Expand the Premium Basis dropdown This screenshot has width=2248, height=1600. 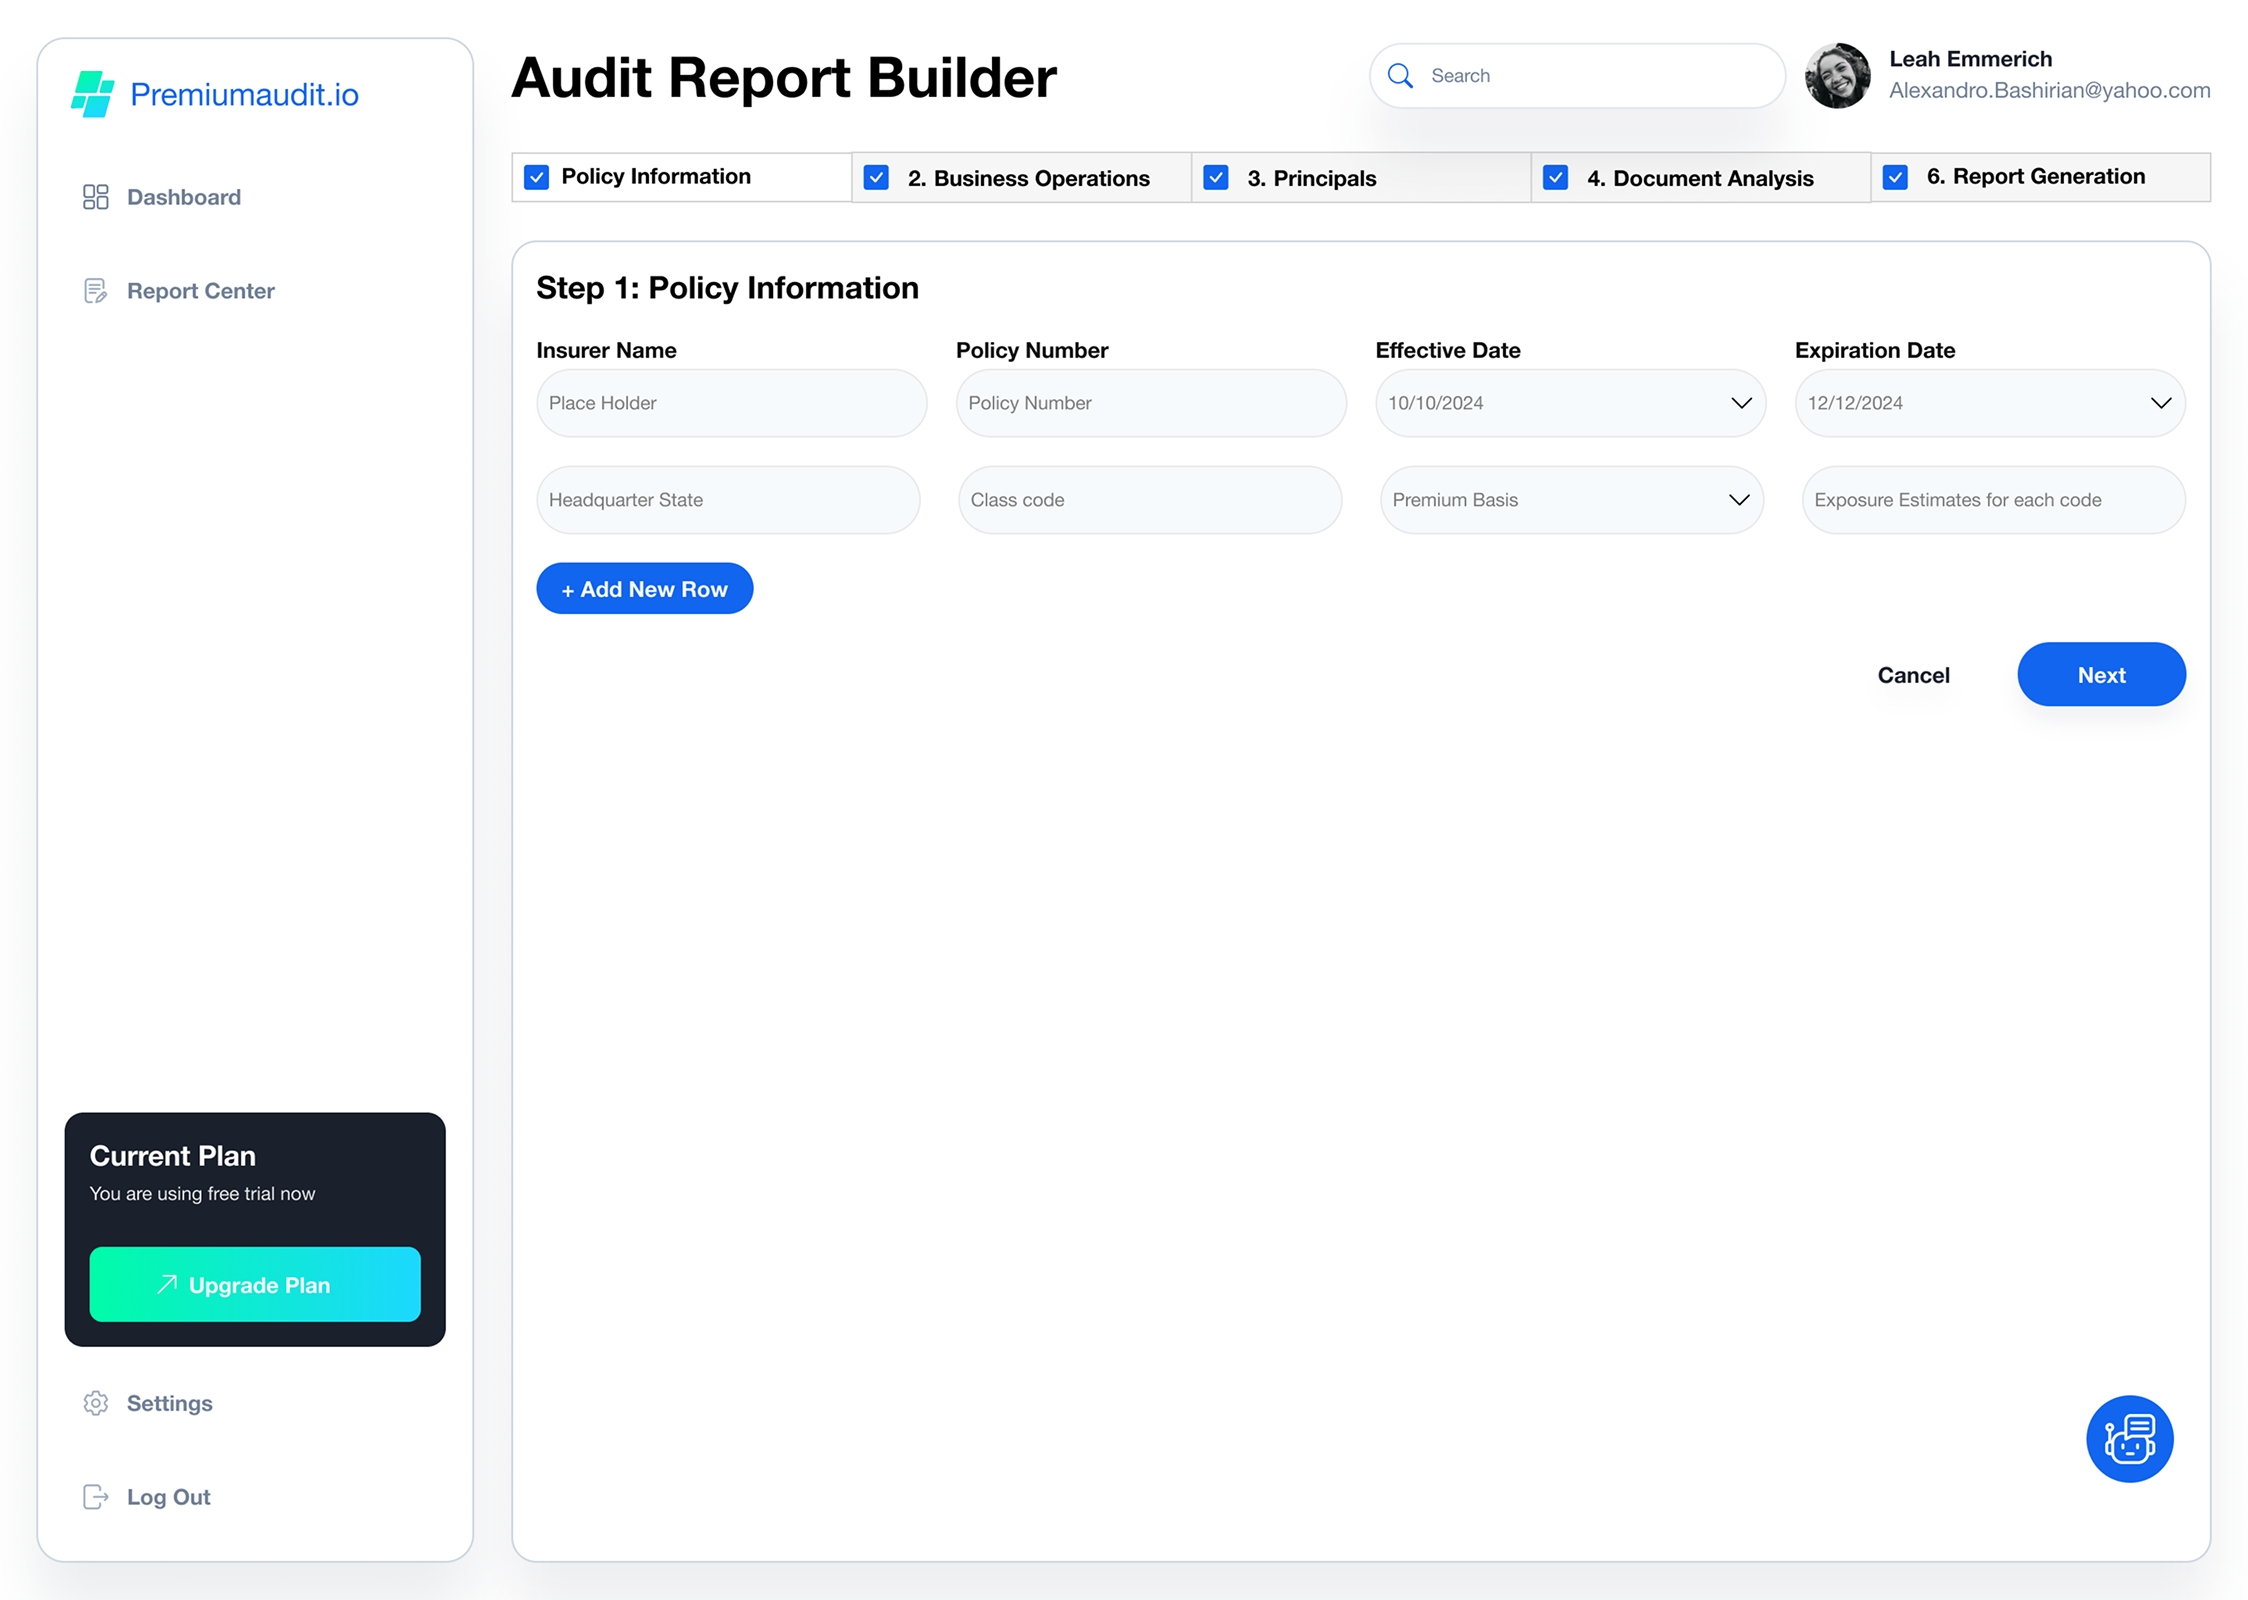point(1739,500)
